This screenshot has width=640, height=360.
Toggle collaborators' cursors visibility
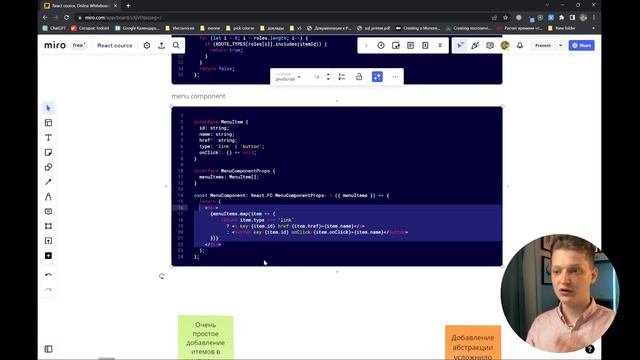point(460,45)
